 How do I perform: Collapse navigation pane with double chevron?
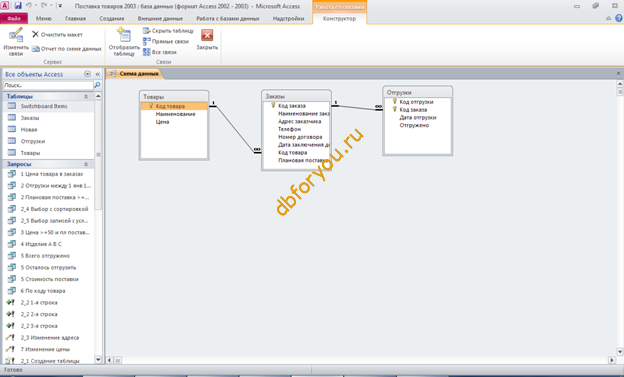98,74
